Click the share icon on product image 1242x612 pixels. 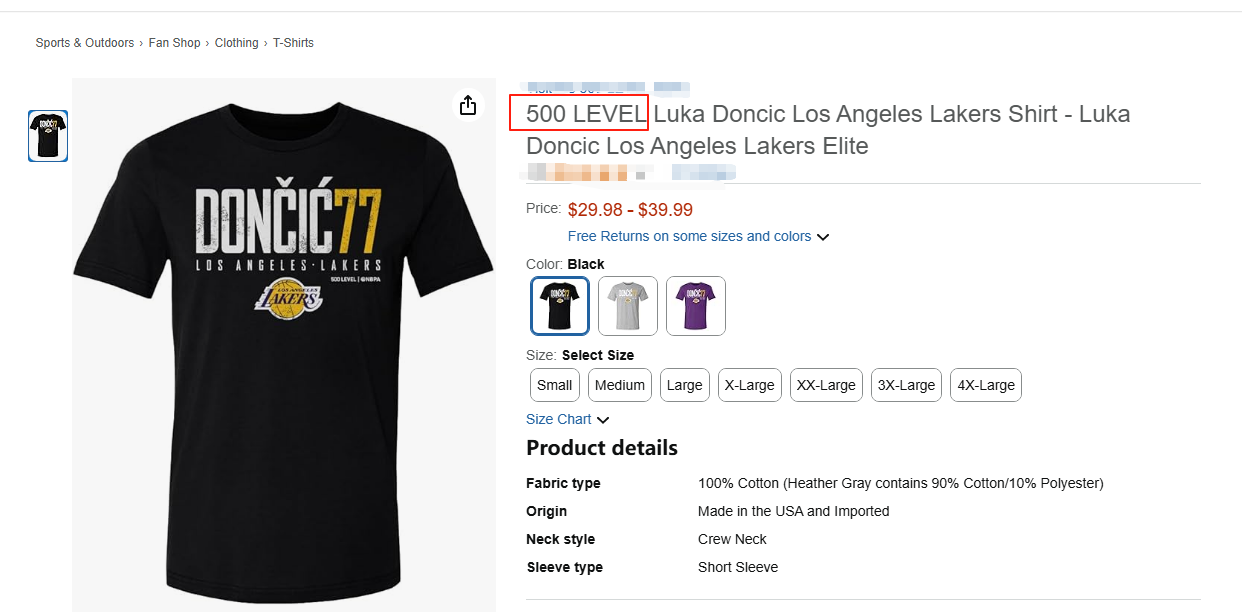pyautogui.click(x=468, y=105)
